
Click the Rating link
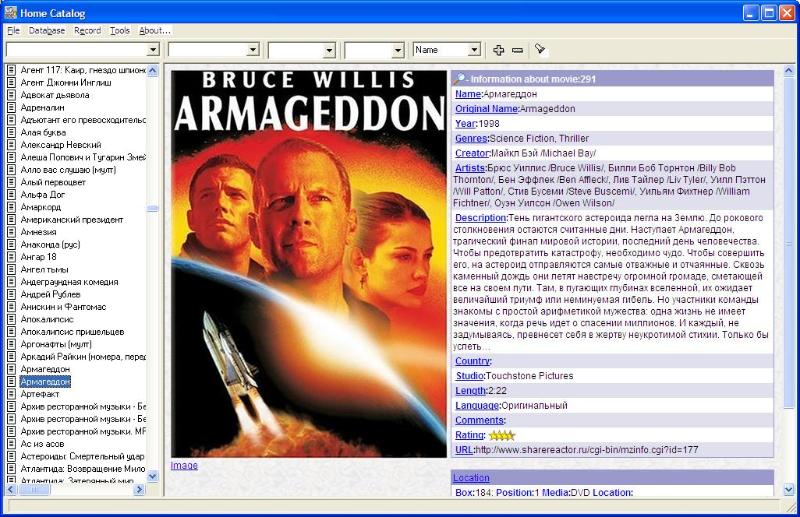click(469, 435)
